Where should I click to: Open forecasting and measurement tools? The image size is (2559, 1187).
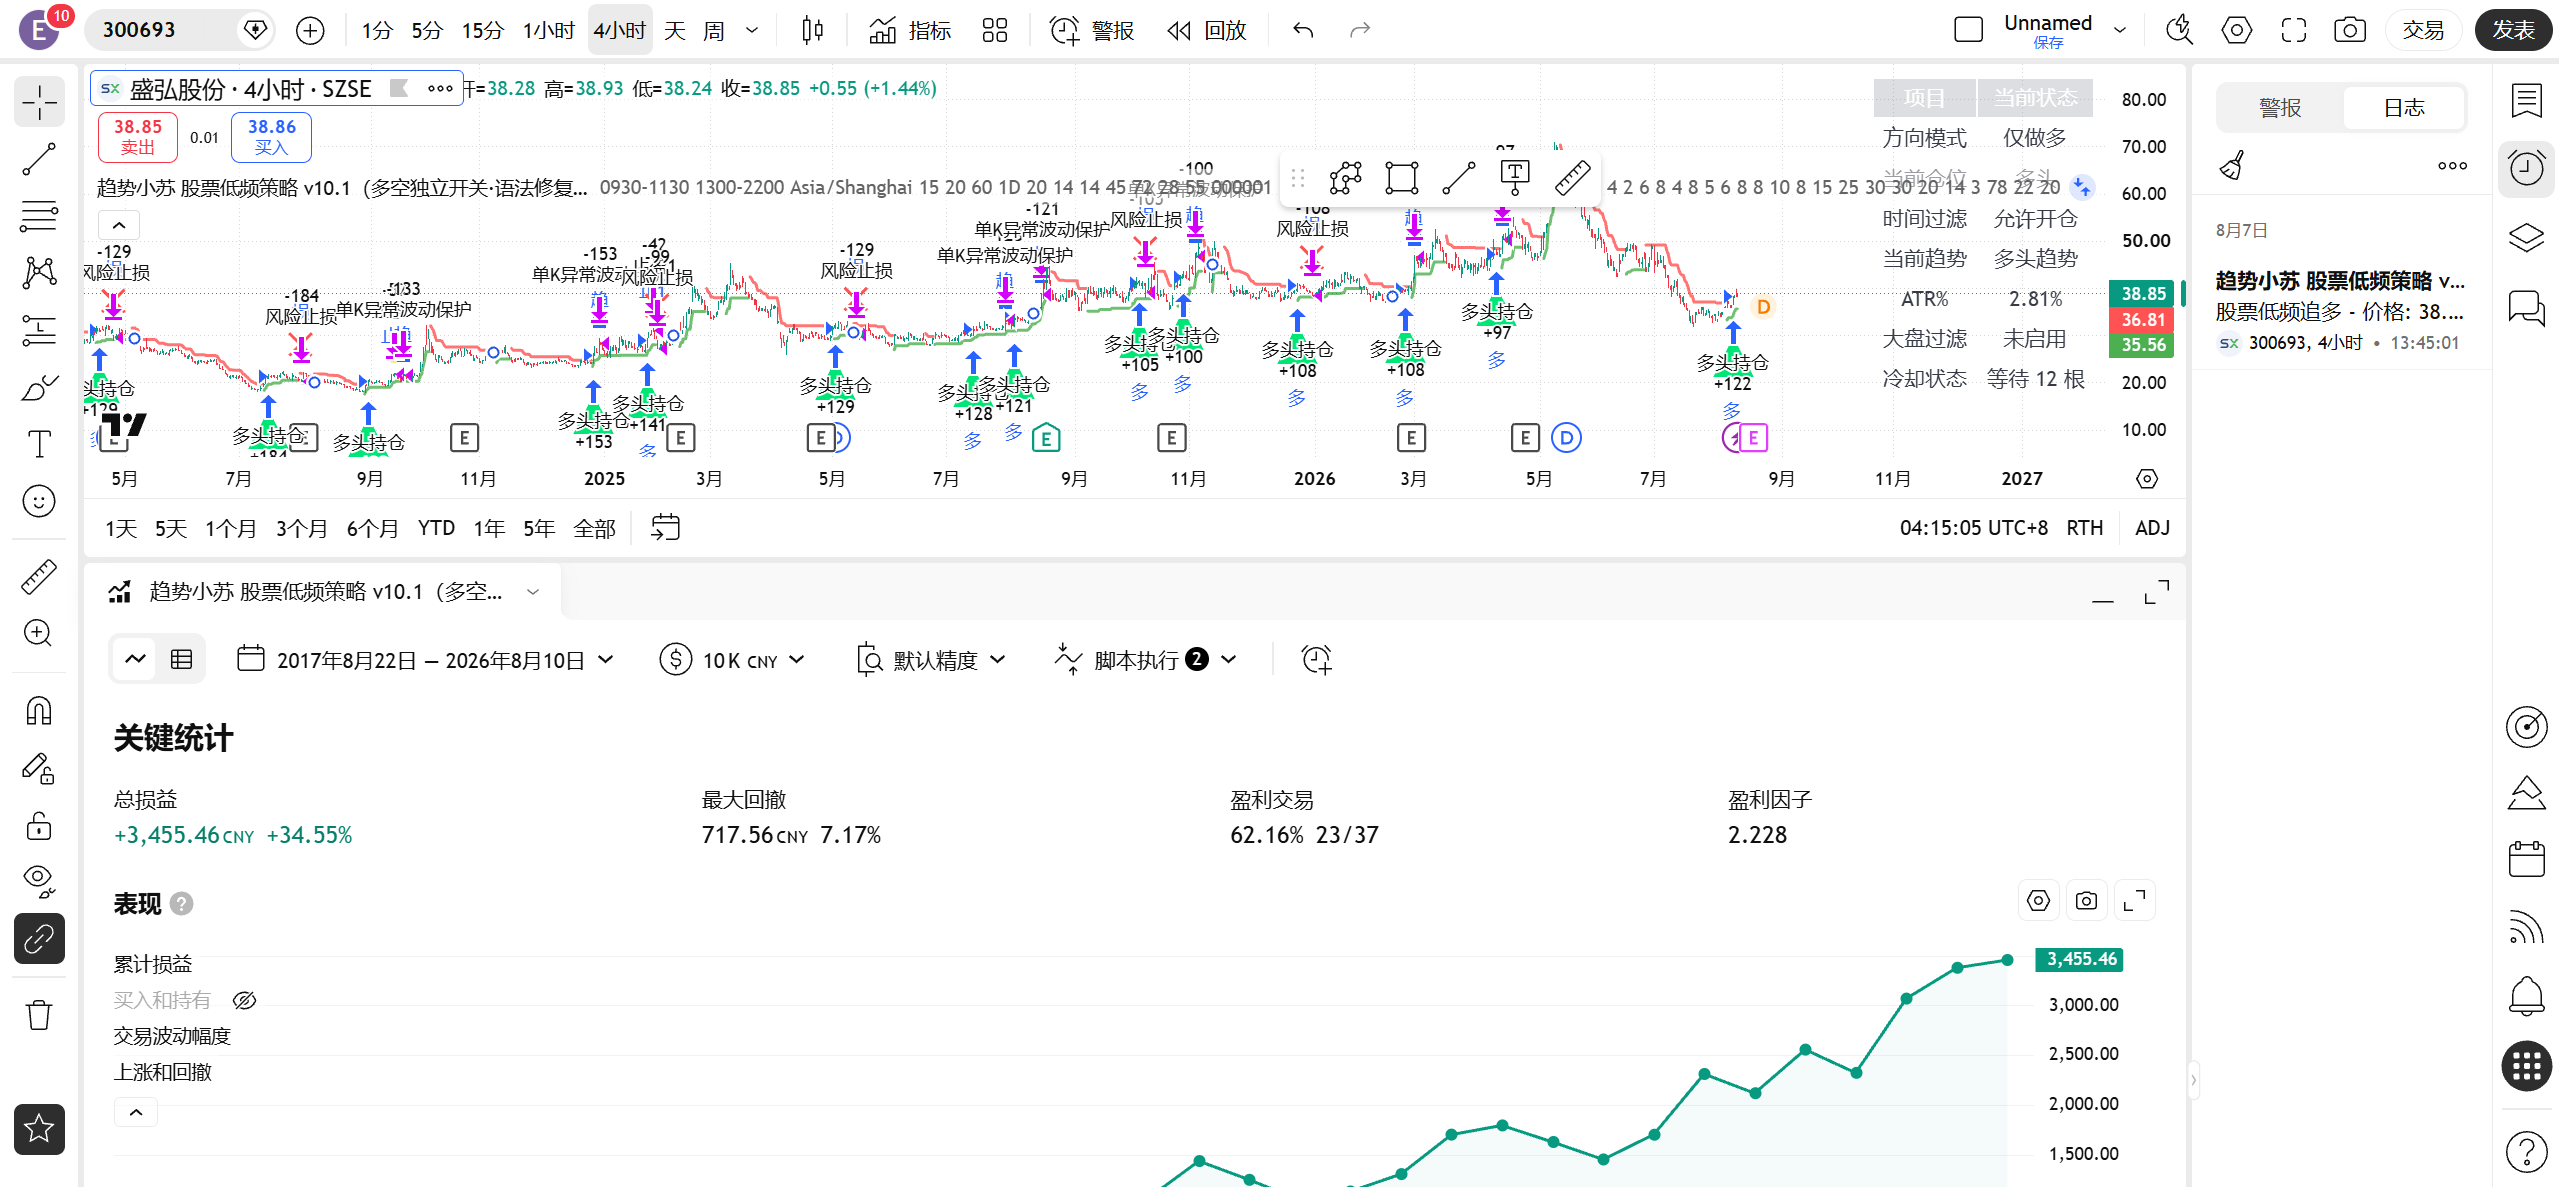[39, 329]
